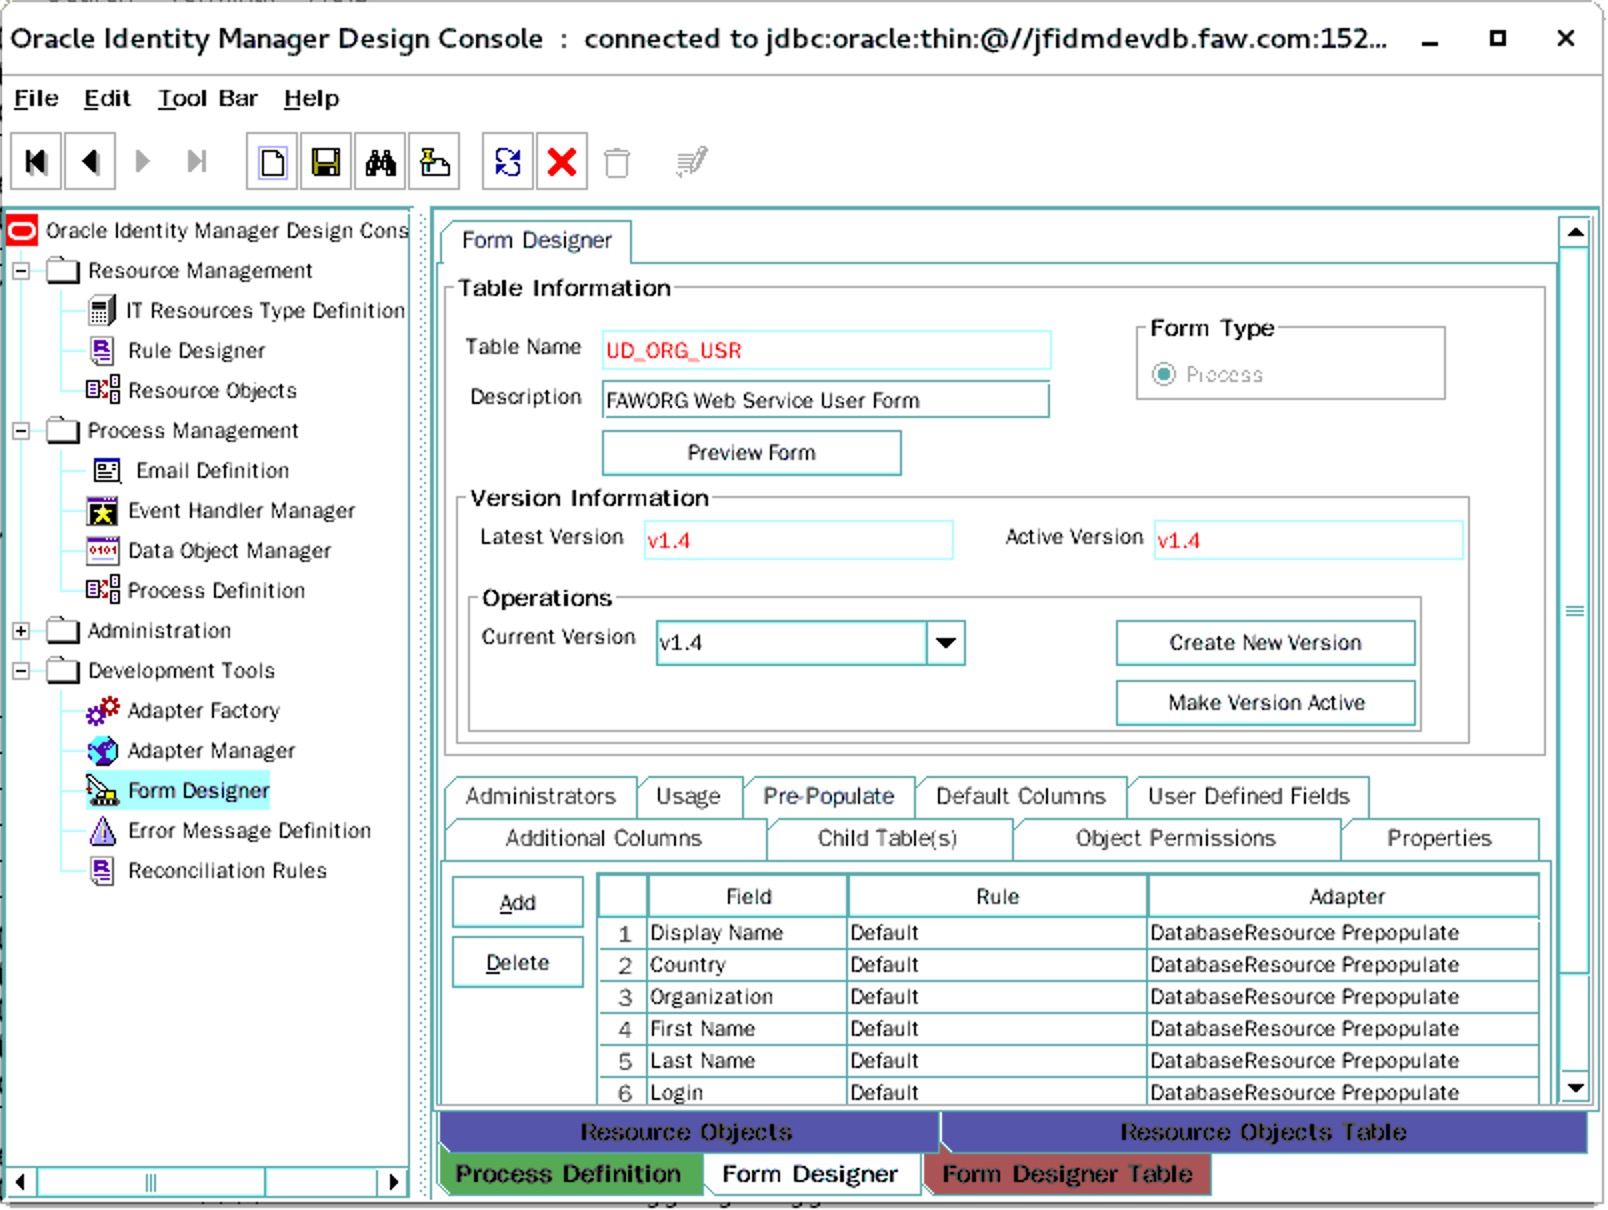Open Adapter Factory node
Screen dimensions: 1608x1210
coord(203,711)
